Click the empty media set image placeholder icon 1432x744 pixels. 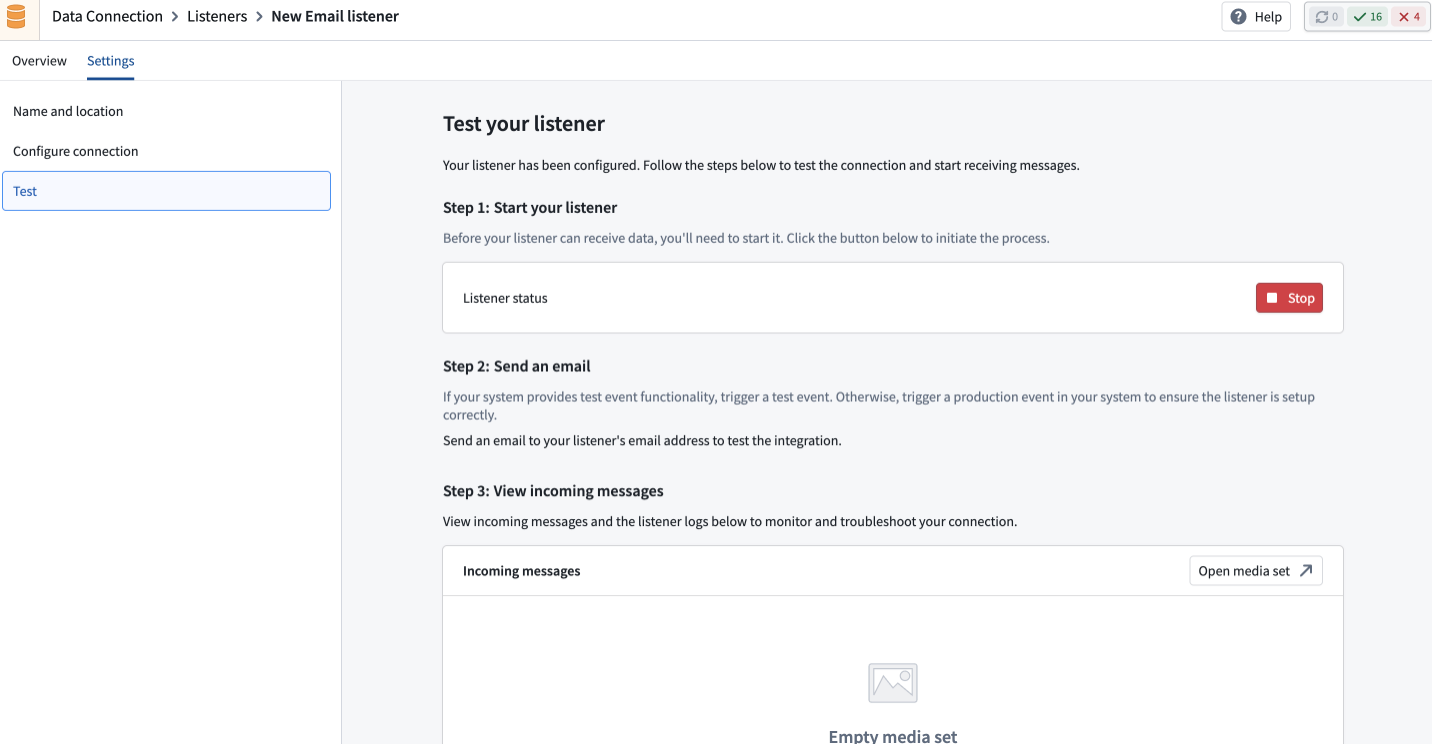[892, 682]
